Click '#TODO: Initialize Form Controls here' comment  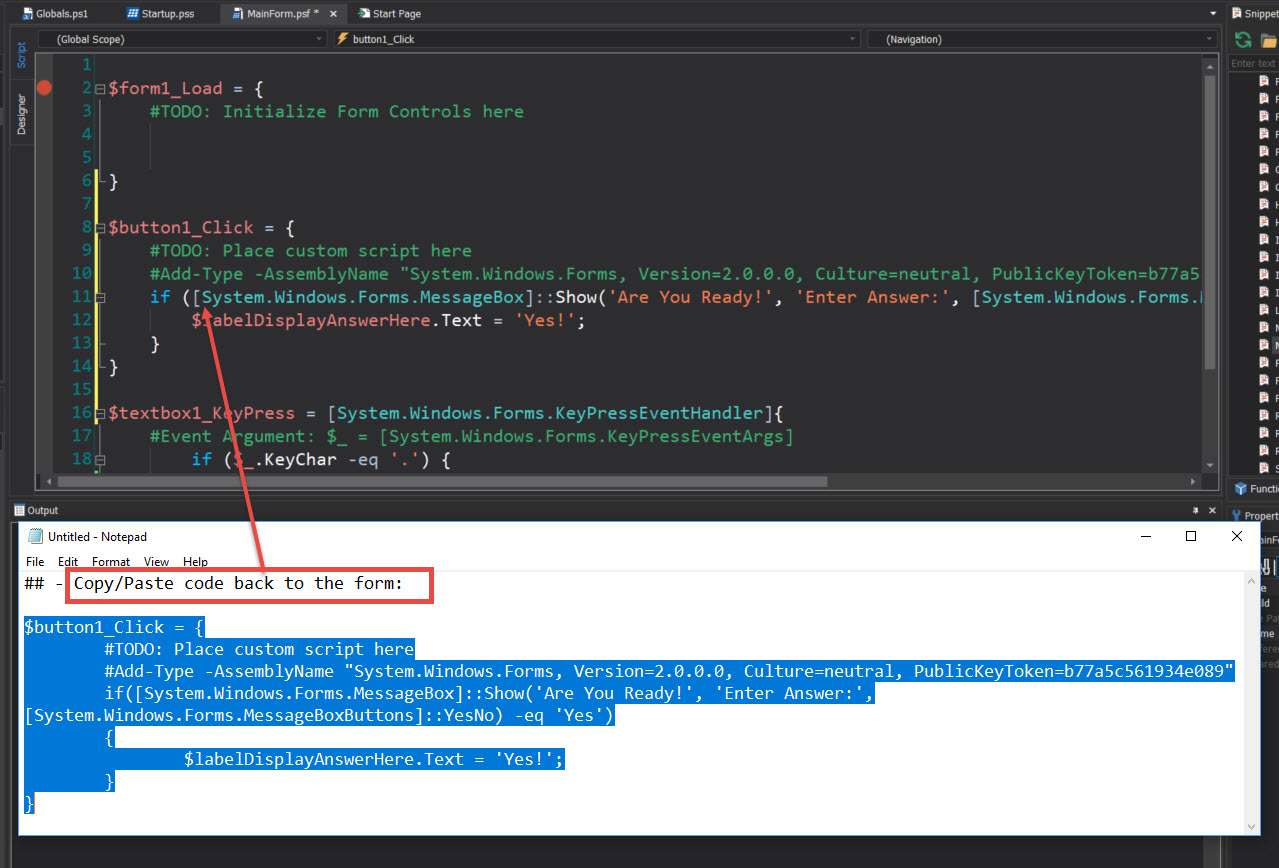[x=337, y=111]
